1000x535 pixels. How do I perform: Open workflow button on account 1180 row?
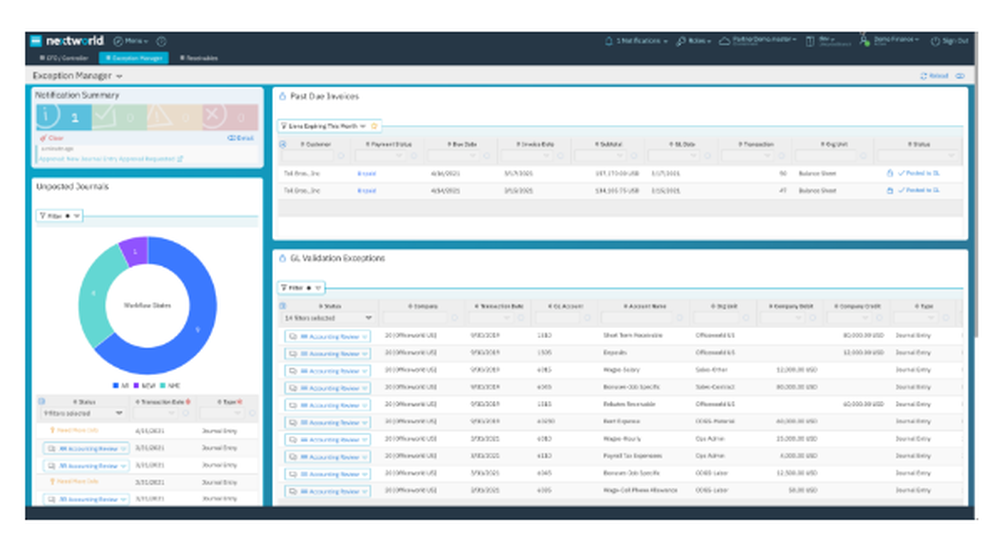(328, 336)
